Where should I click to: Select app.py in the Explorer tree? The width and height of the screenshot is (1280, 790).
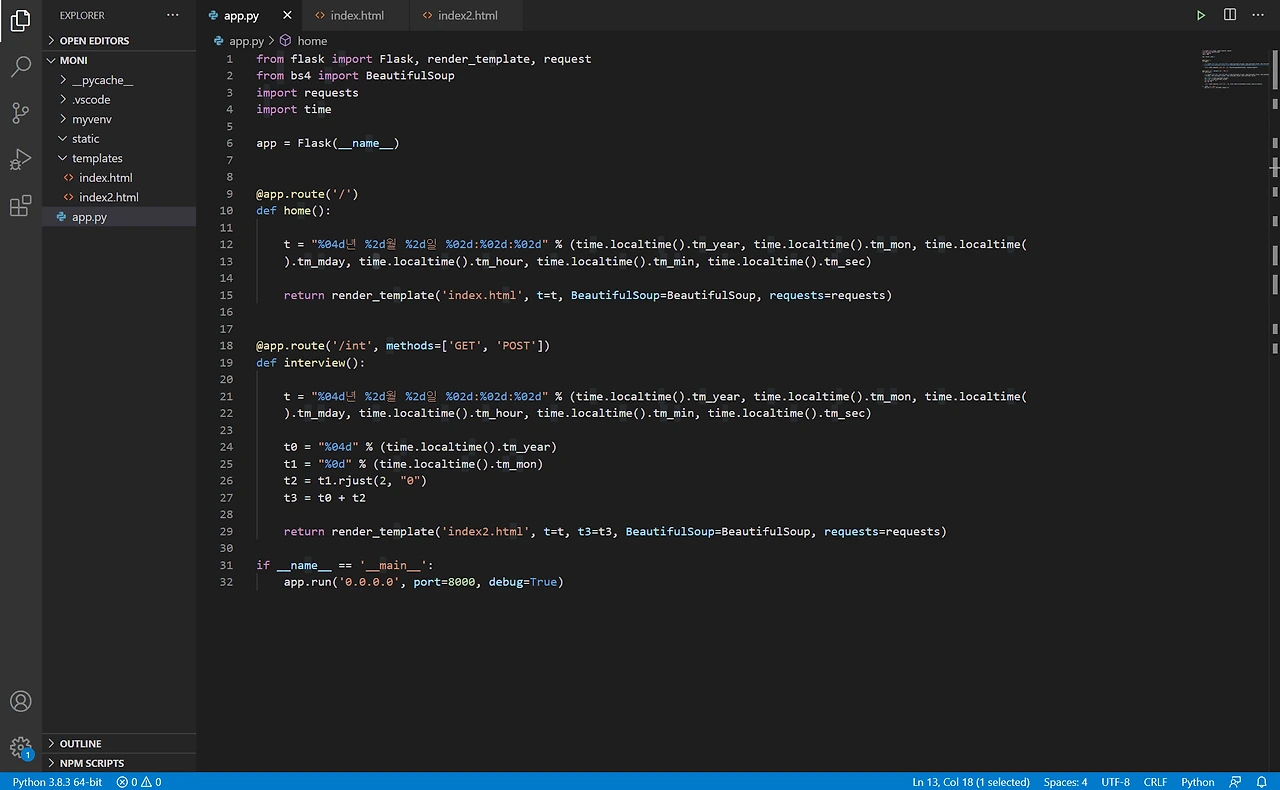pos(119,217)
